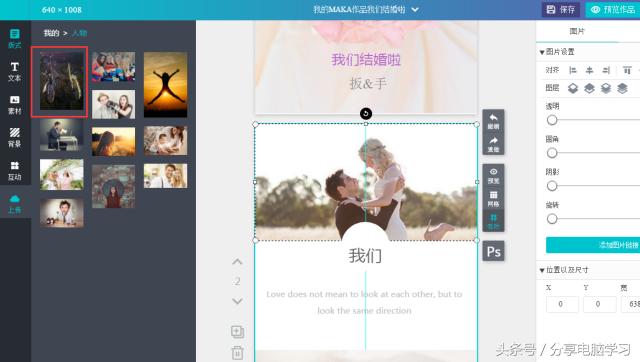Align the image to the top edge
Image resolution: width=640 pixels, height=362 pixels.
coord(627,70)
